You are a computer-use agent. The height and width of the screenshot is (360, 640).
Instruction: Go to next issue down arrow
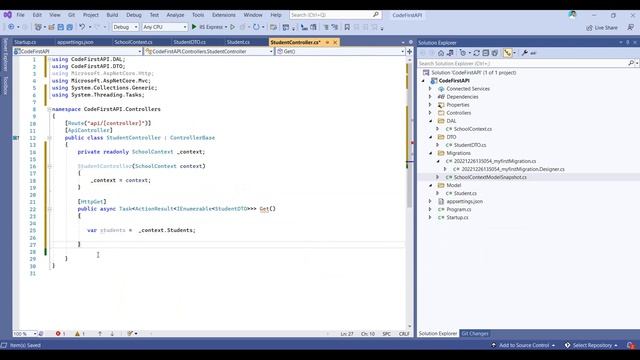(x=112, y=333)
